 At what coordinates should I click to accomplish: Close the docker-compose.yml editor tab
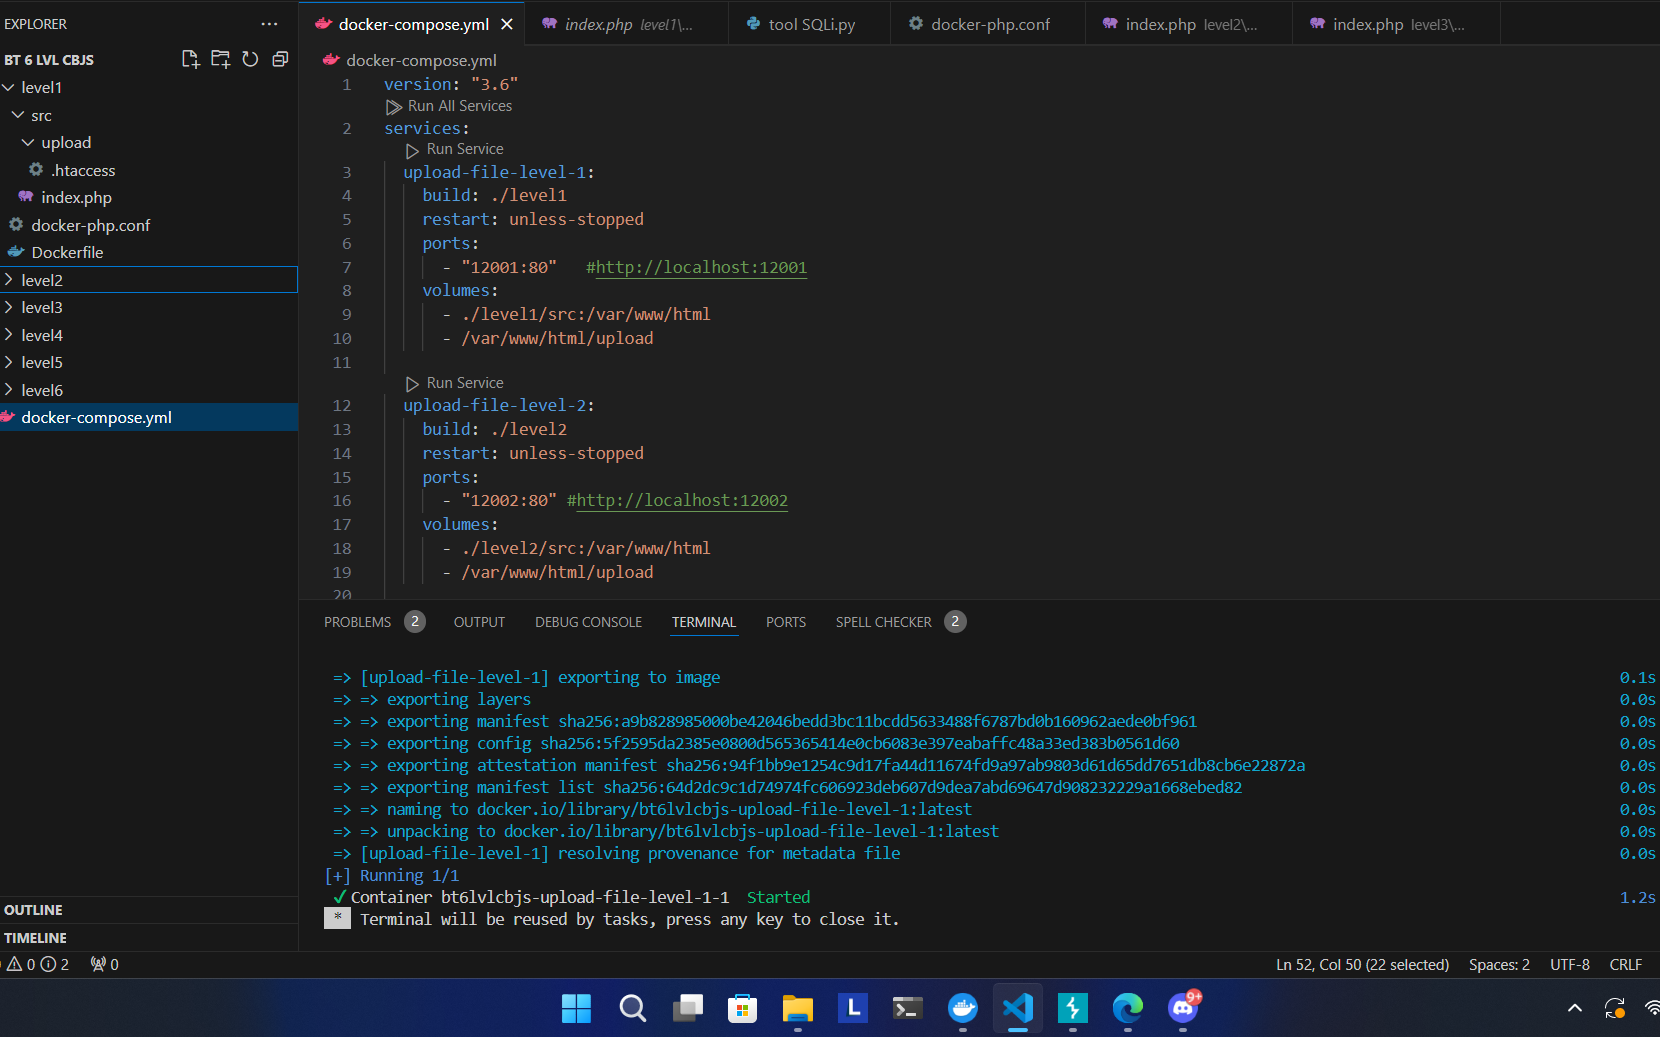click(507, 24)
